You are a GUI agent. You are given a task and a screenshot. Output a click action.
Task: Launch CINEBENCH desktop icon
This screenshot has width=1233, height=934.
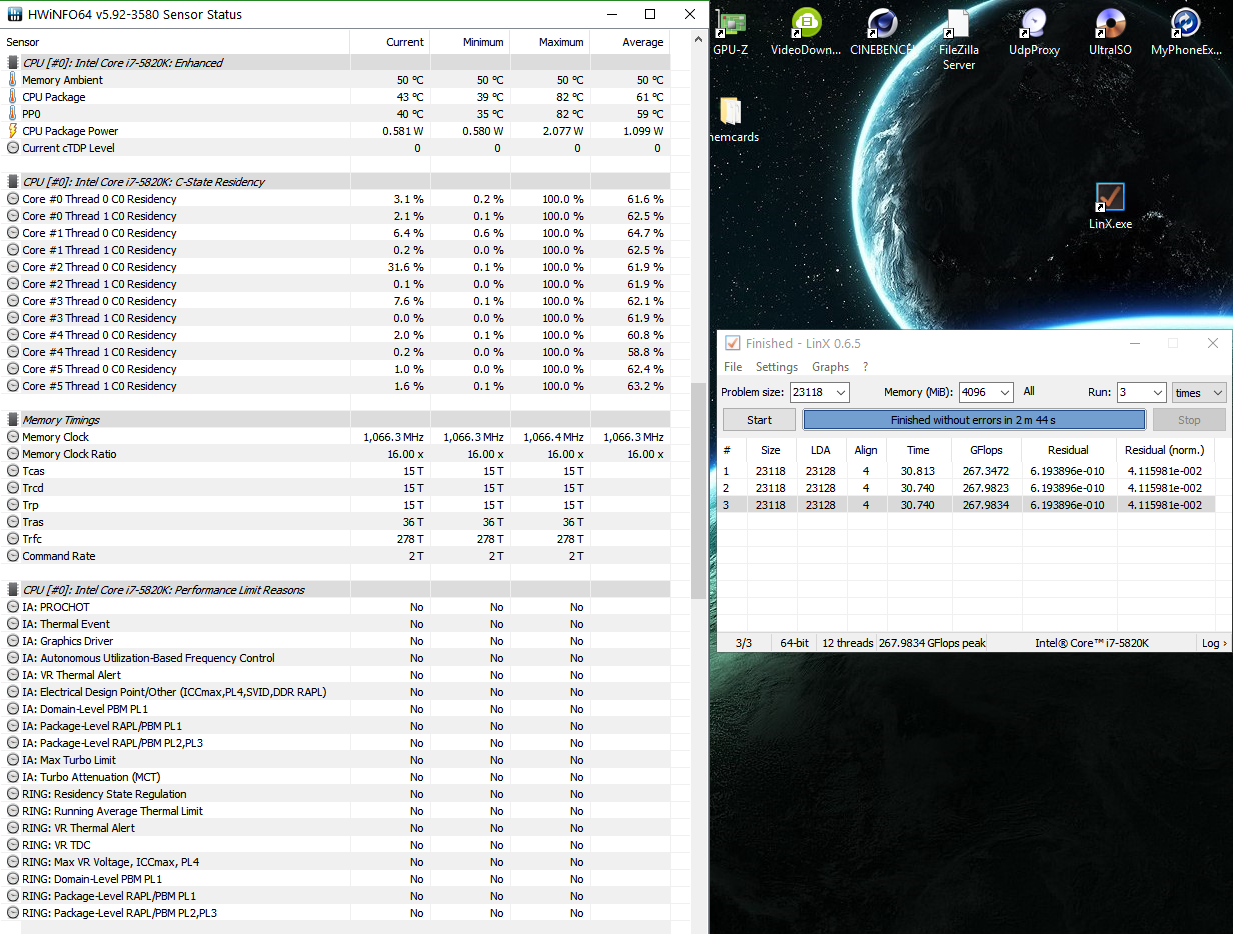(x=881, y=31)
